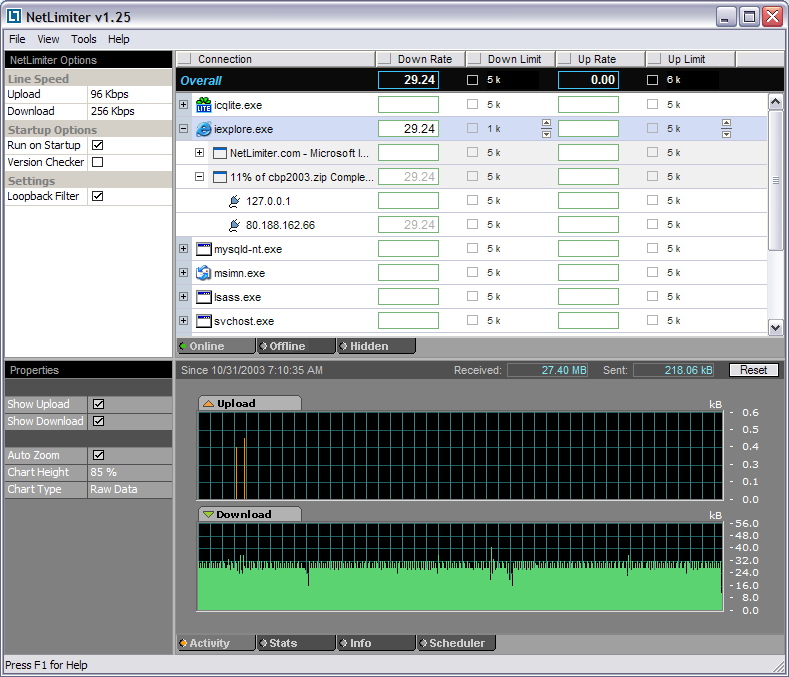Enable the Version Checker checkbox
The image size is (789, 677).
[98, 162]
